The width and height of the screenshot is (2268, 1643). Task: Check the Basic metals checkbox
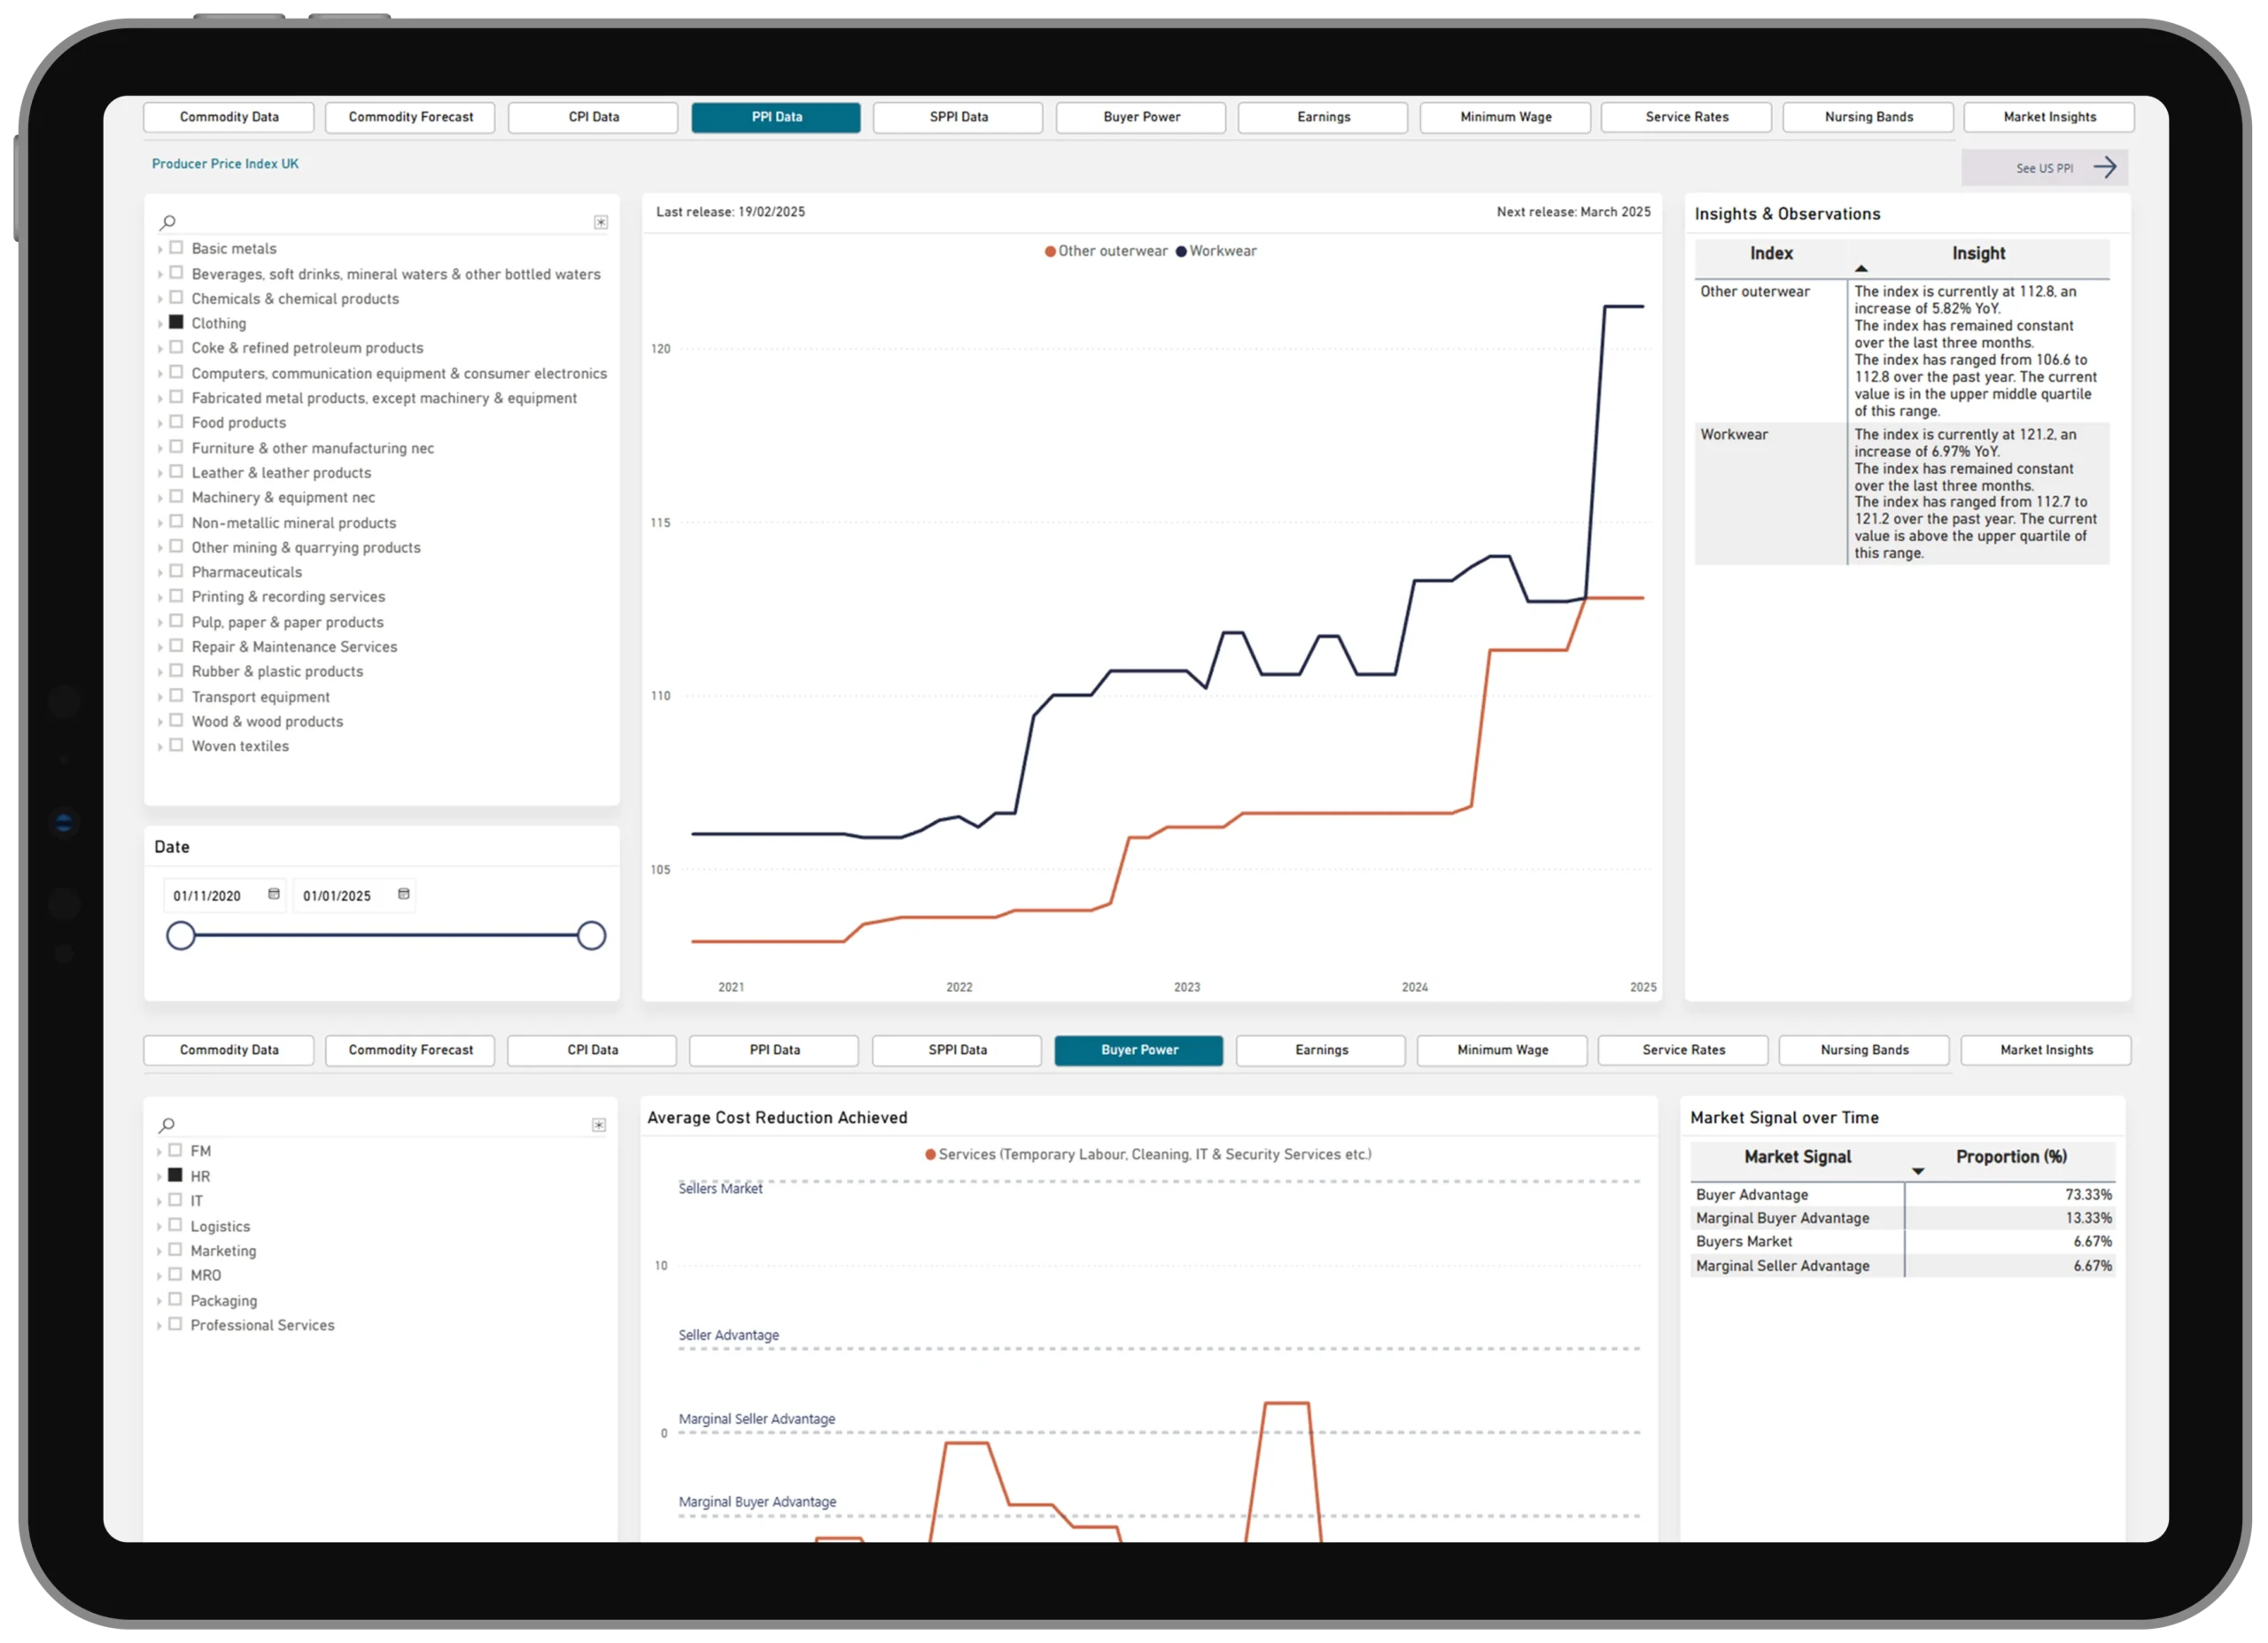coord(176,248)
